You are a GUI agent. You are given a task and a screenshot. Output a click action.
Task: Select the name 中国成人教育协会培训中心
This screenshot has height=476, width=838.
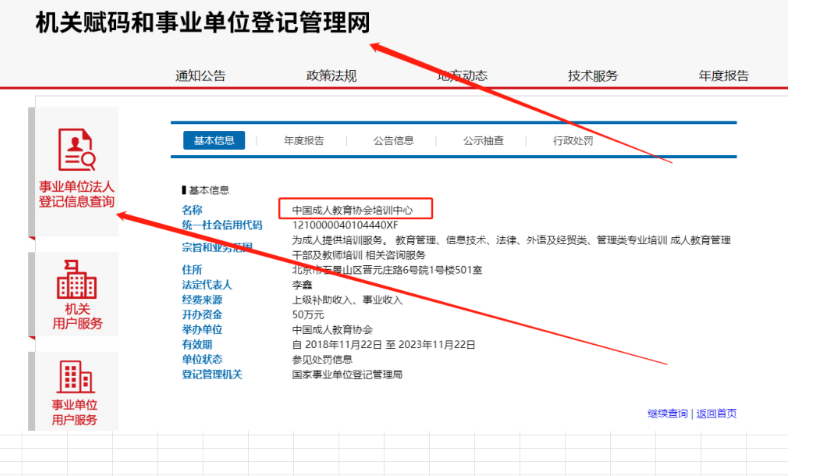(353, 210)
